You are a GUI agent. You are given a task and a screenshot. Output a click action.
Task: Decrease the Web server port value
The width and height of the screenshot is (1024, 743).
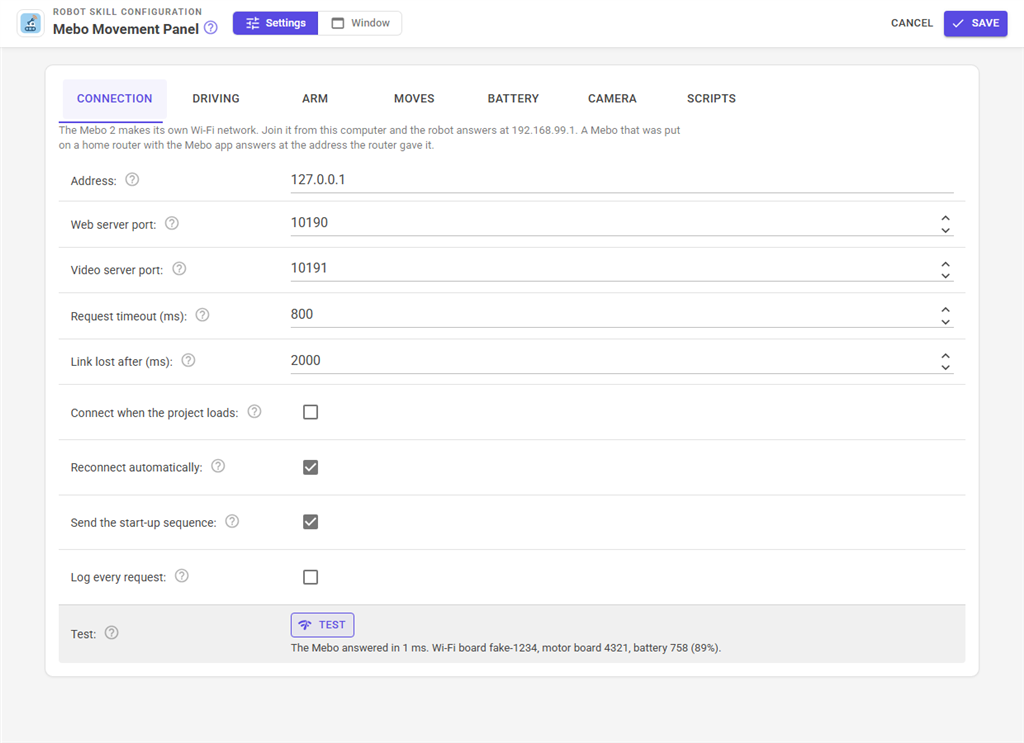(x=945, y=230)
